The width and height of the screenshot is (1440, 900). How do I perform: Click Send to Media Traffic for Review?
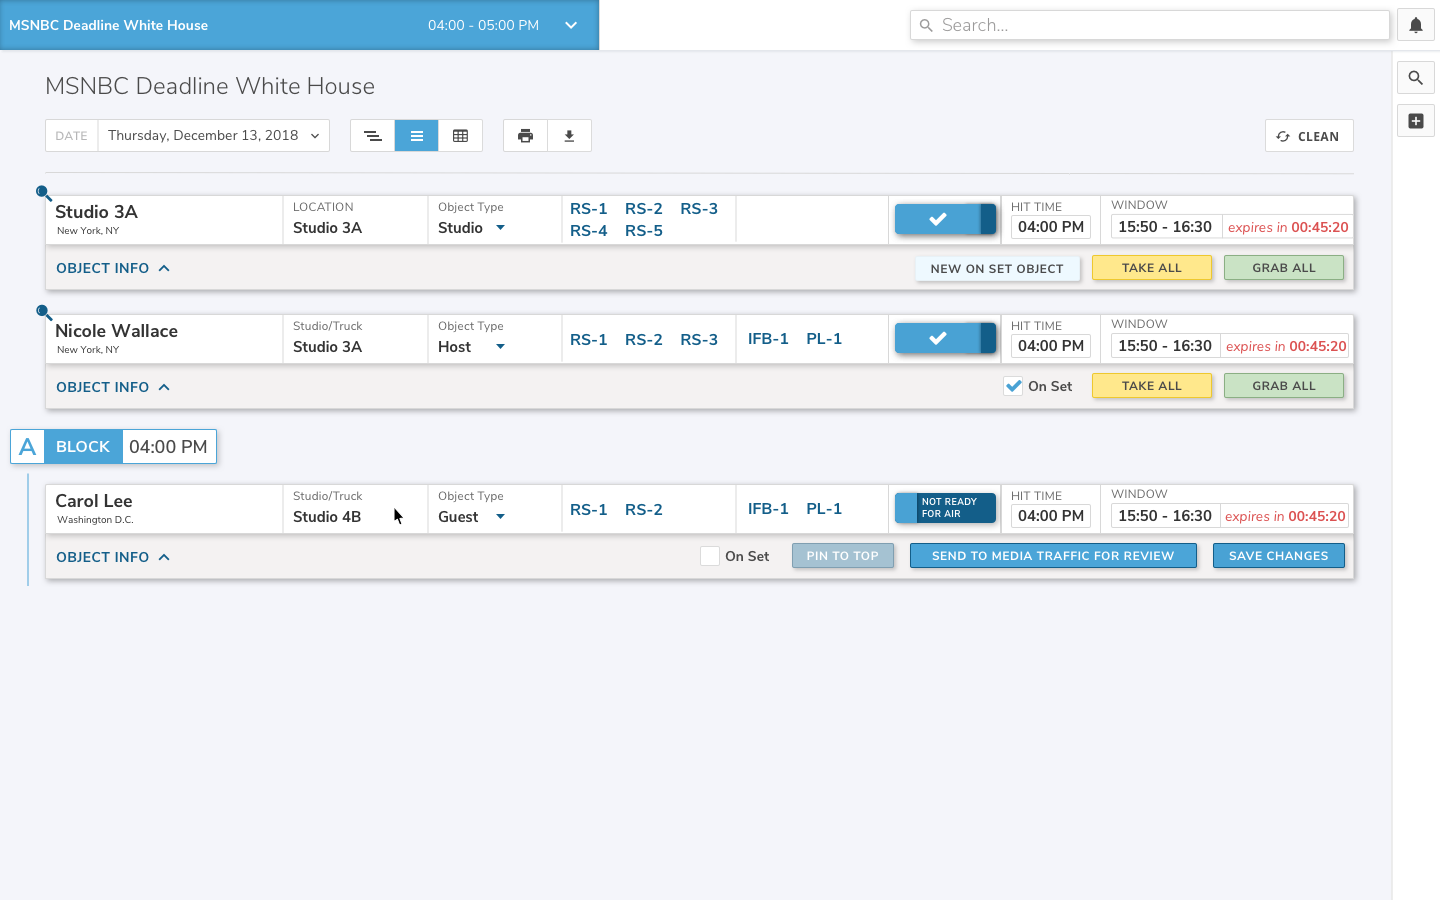pos(1052,556)
